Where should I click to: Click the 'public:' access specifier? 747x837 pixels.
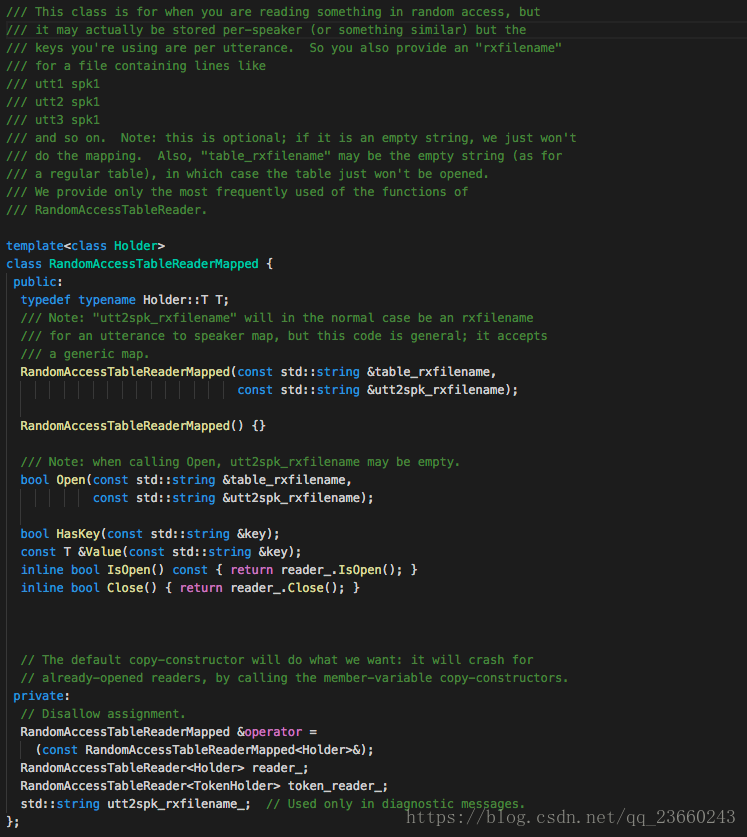pos(38,282)
